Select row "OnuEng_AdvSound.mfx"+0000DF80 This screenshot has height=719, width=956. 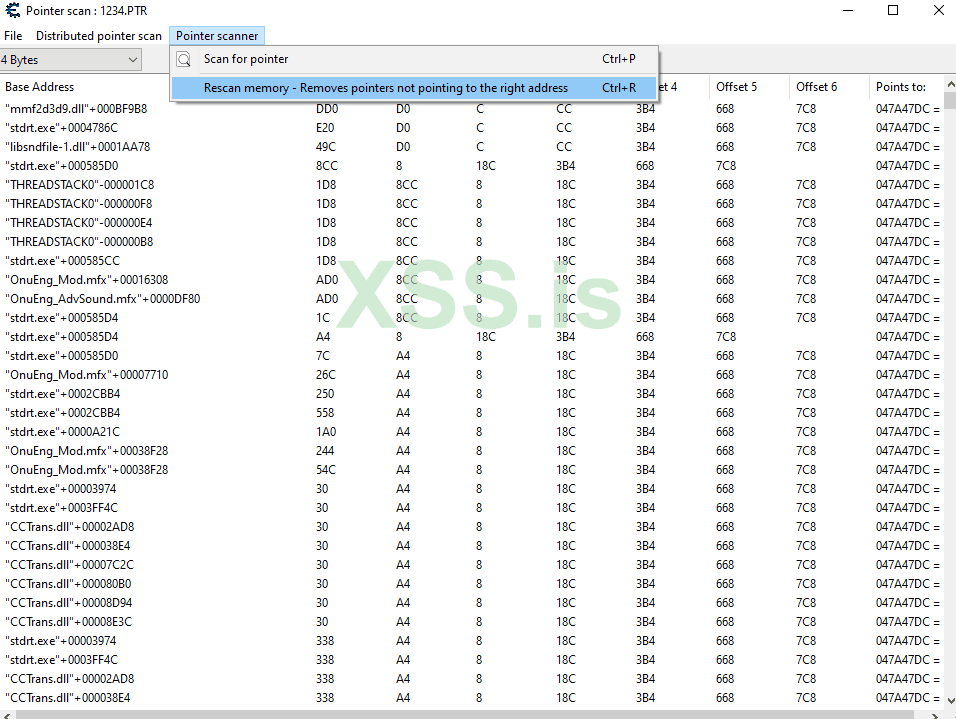click(x=472, y=299)
